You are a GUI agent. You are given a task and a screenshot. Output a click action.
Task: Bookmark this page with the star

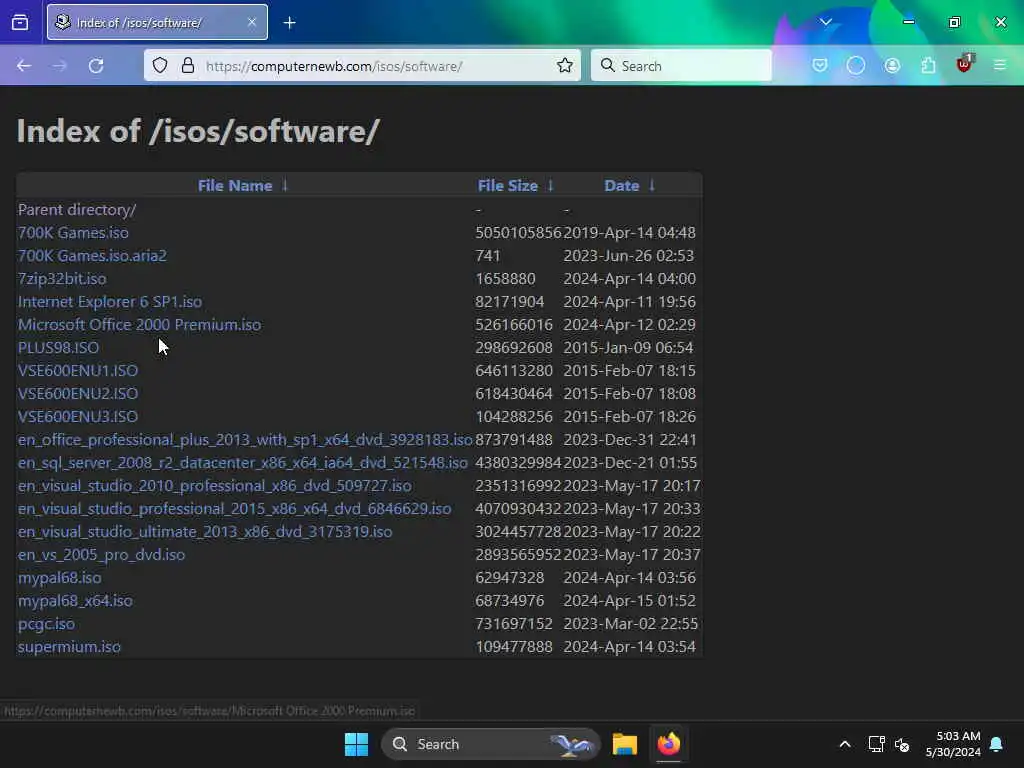click(x=565, y=65)
